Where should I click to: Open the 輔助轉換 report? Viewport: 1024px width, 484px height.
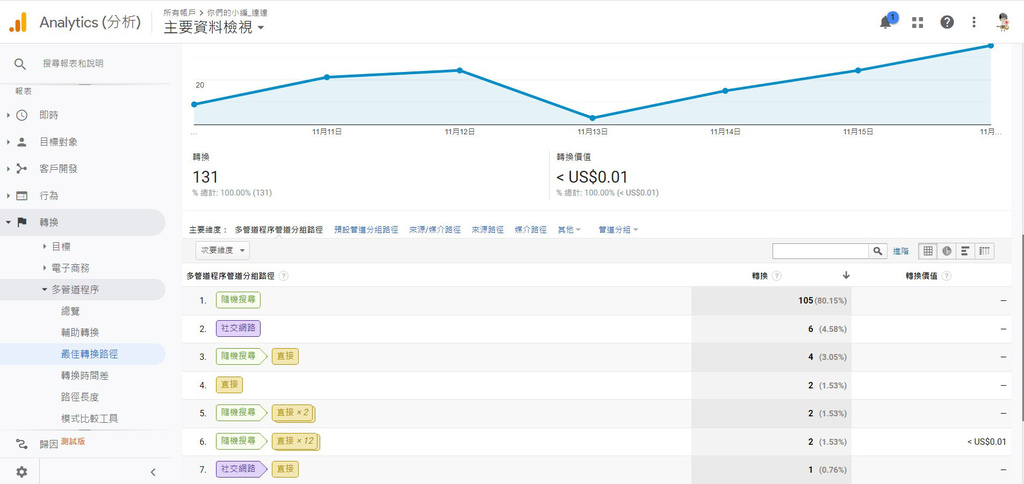click(x=80, y=332)
